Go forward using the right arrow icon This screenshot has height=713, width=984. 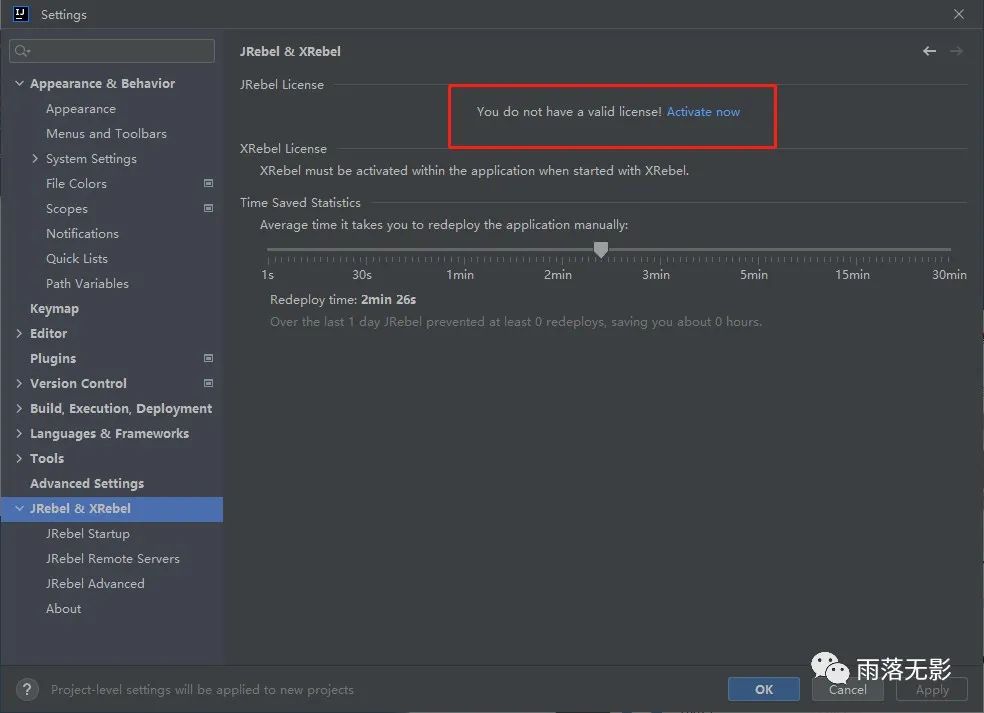point(956,51)
